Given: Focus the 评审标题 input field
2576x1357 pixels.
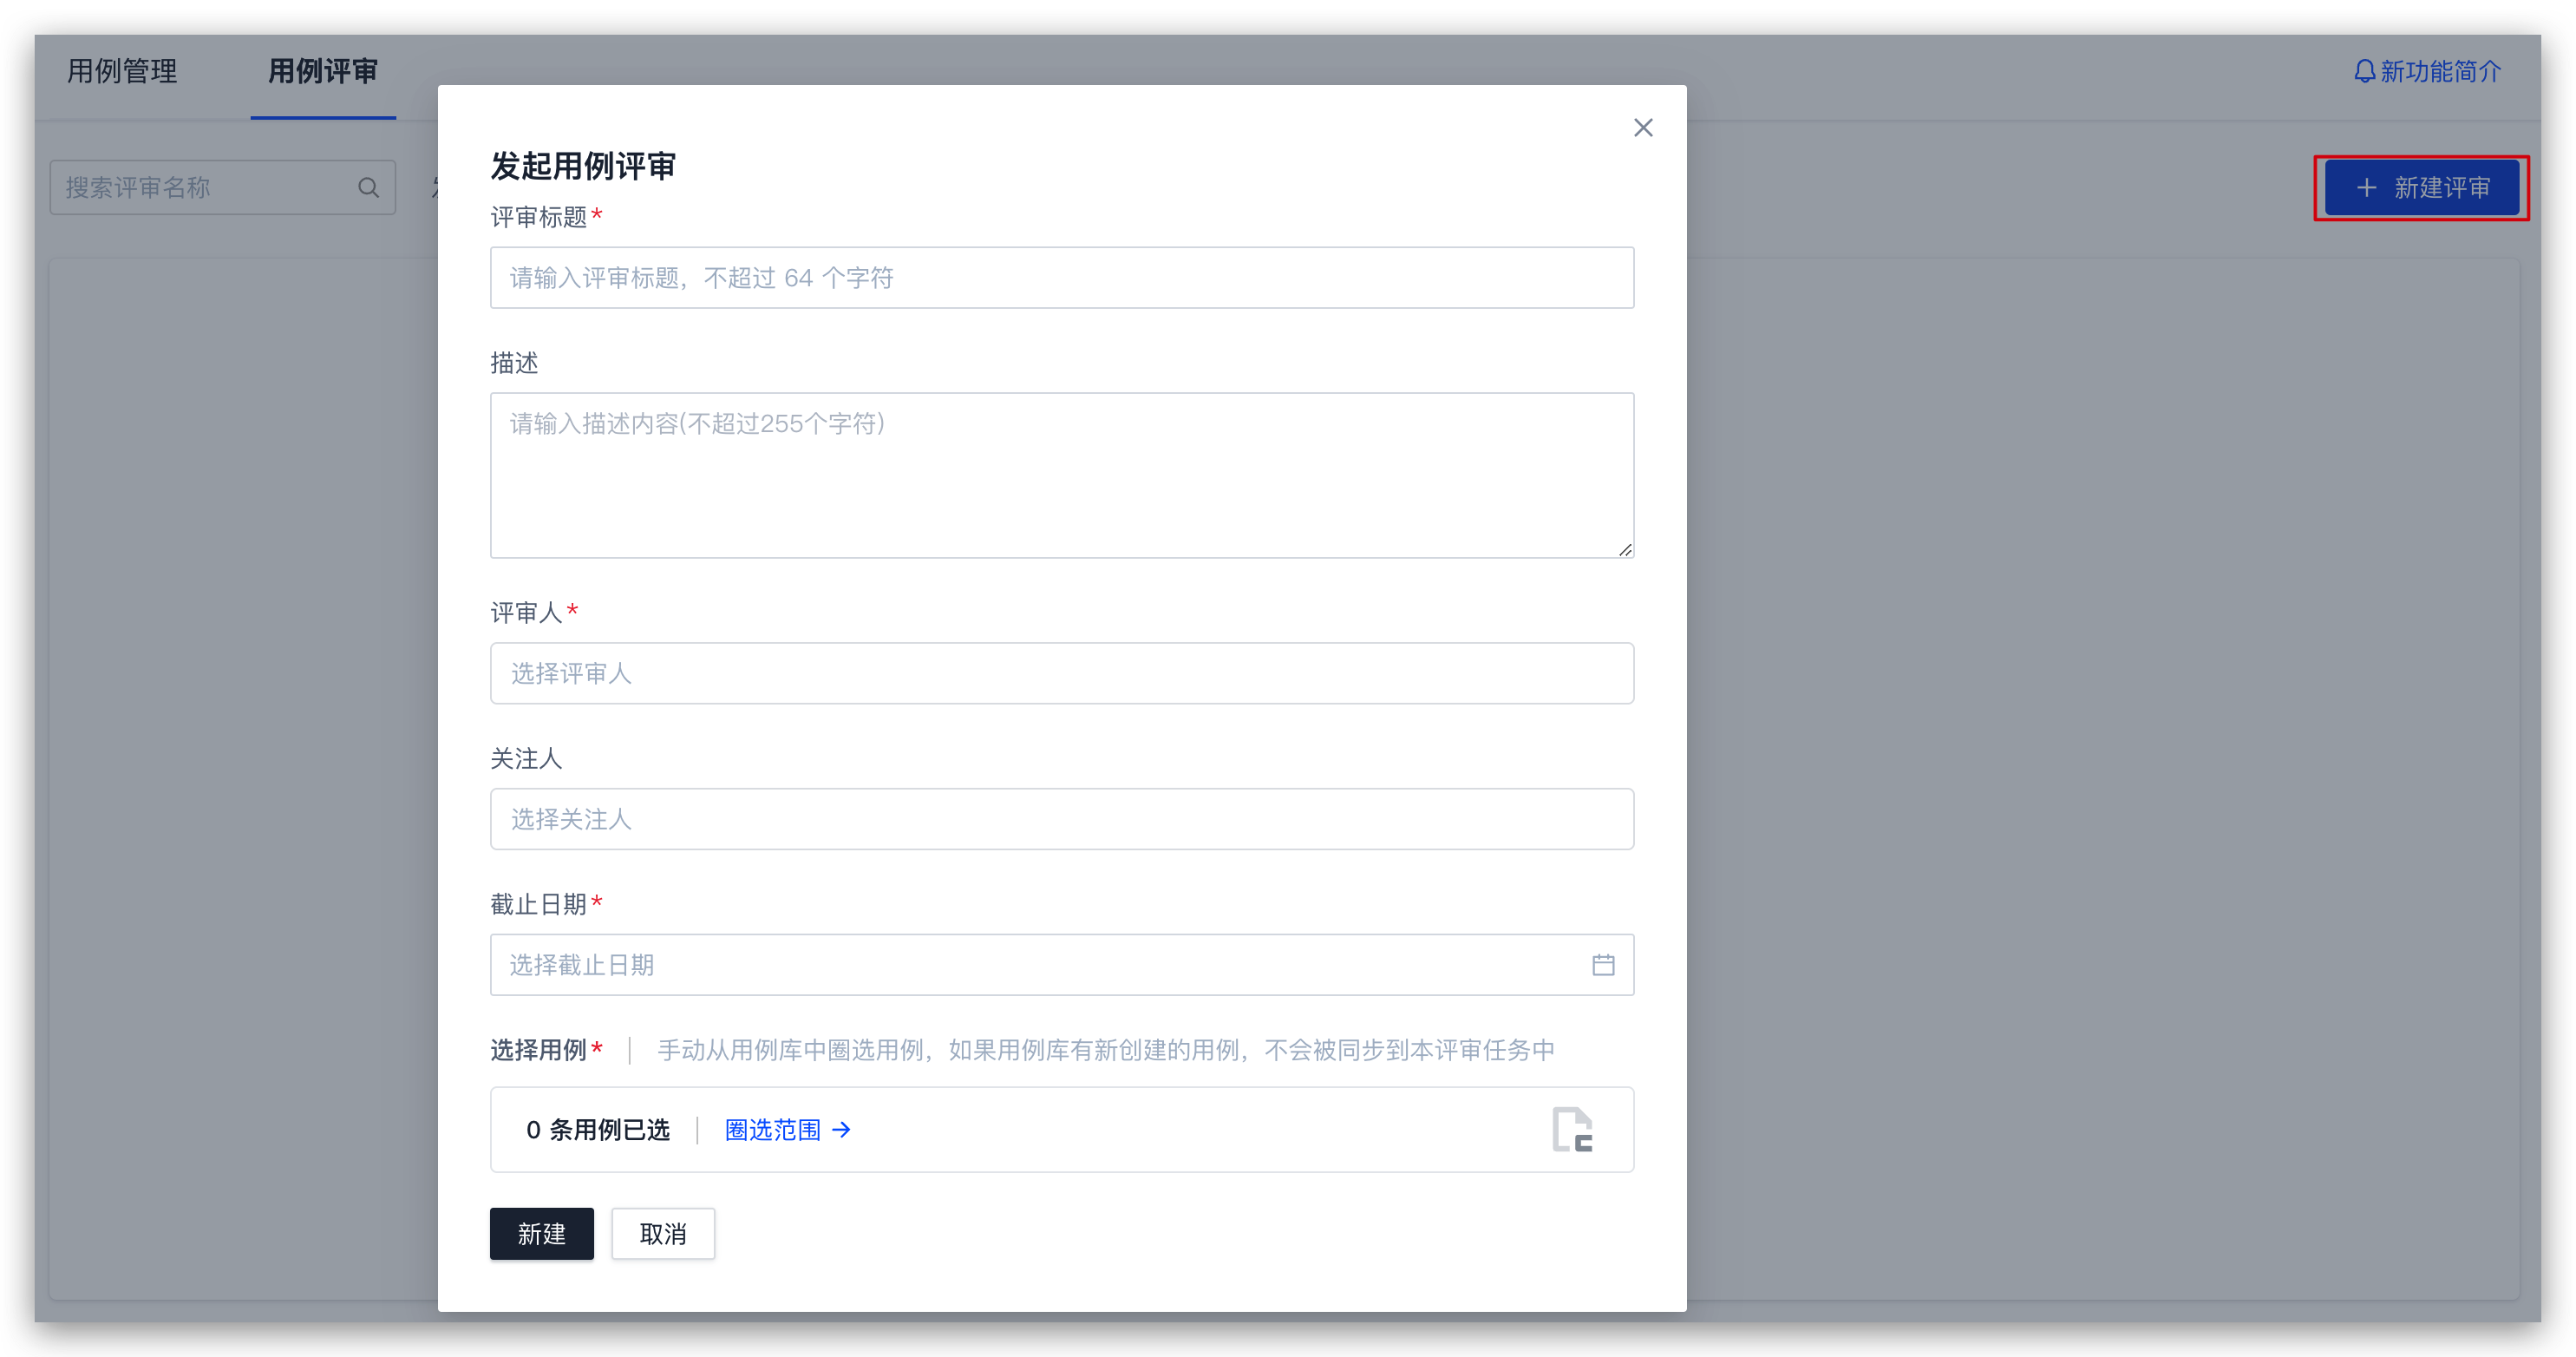Looking at the screenshot, I should coord(1062,278).
